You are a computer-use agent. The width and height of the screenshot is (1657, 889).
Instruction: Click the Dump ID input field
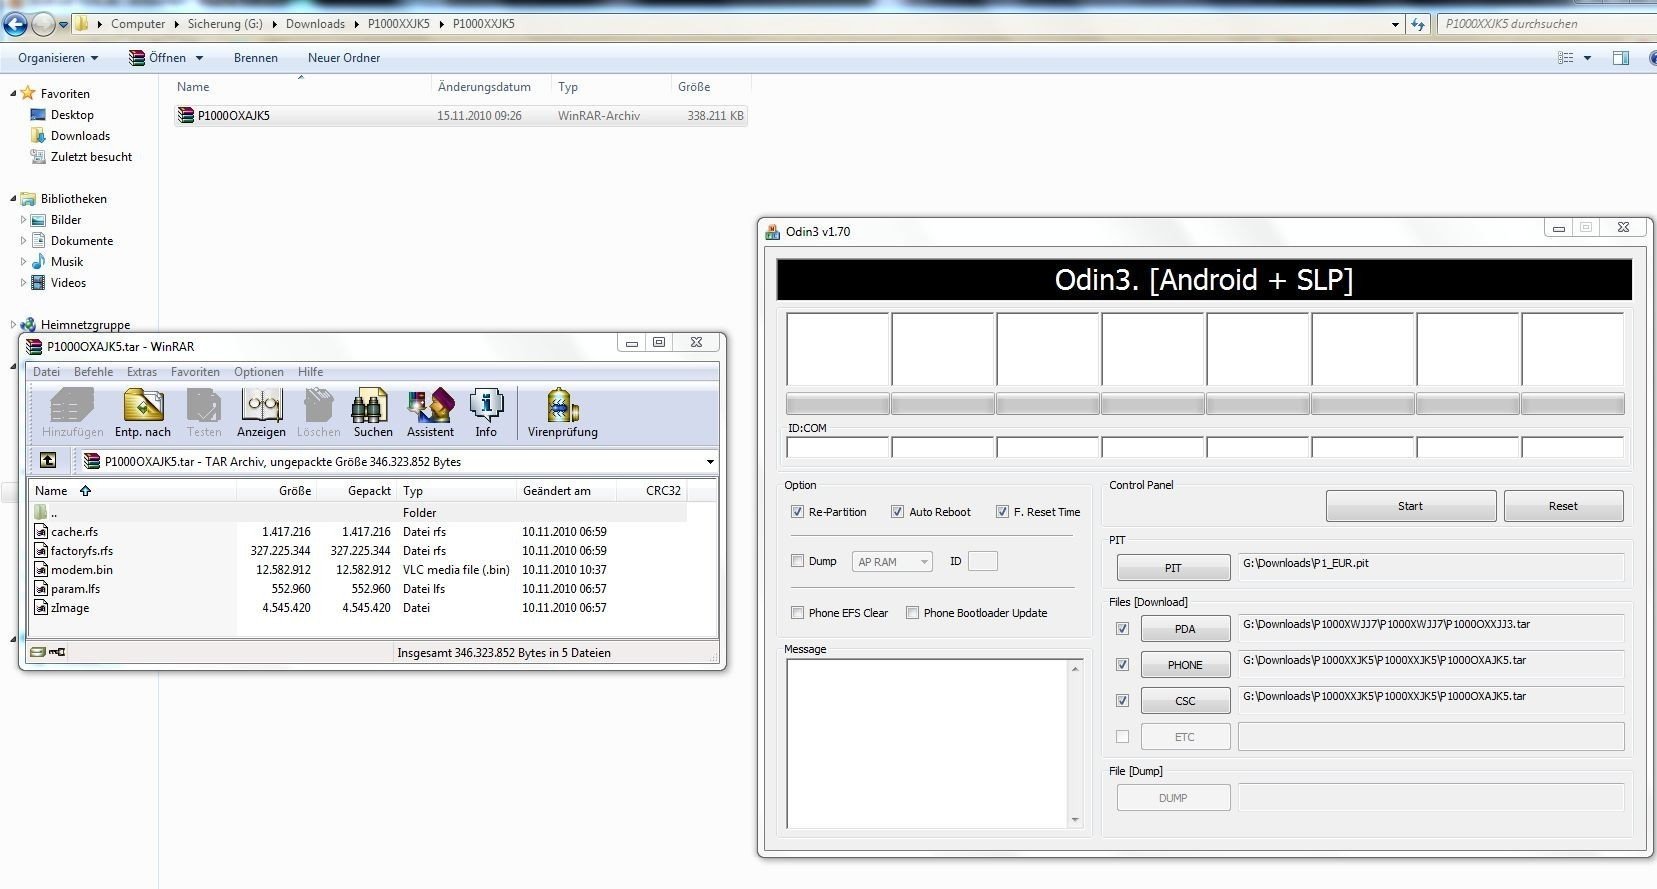tap(982, 562)
